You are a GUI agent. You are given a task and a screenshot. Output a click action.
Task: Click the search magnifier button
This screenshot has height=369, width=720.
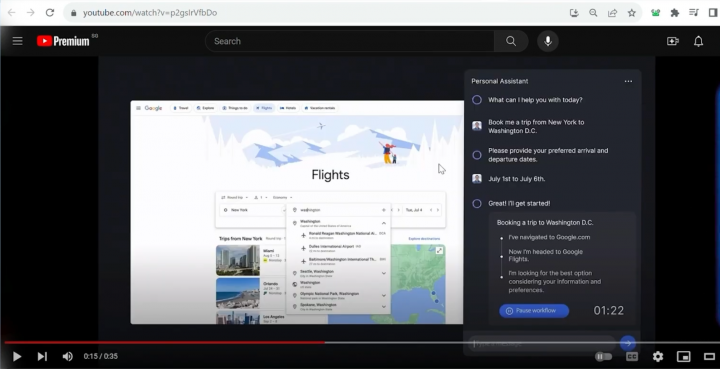coord(511,41)
